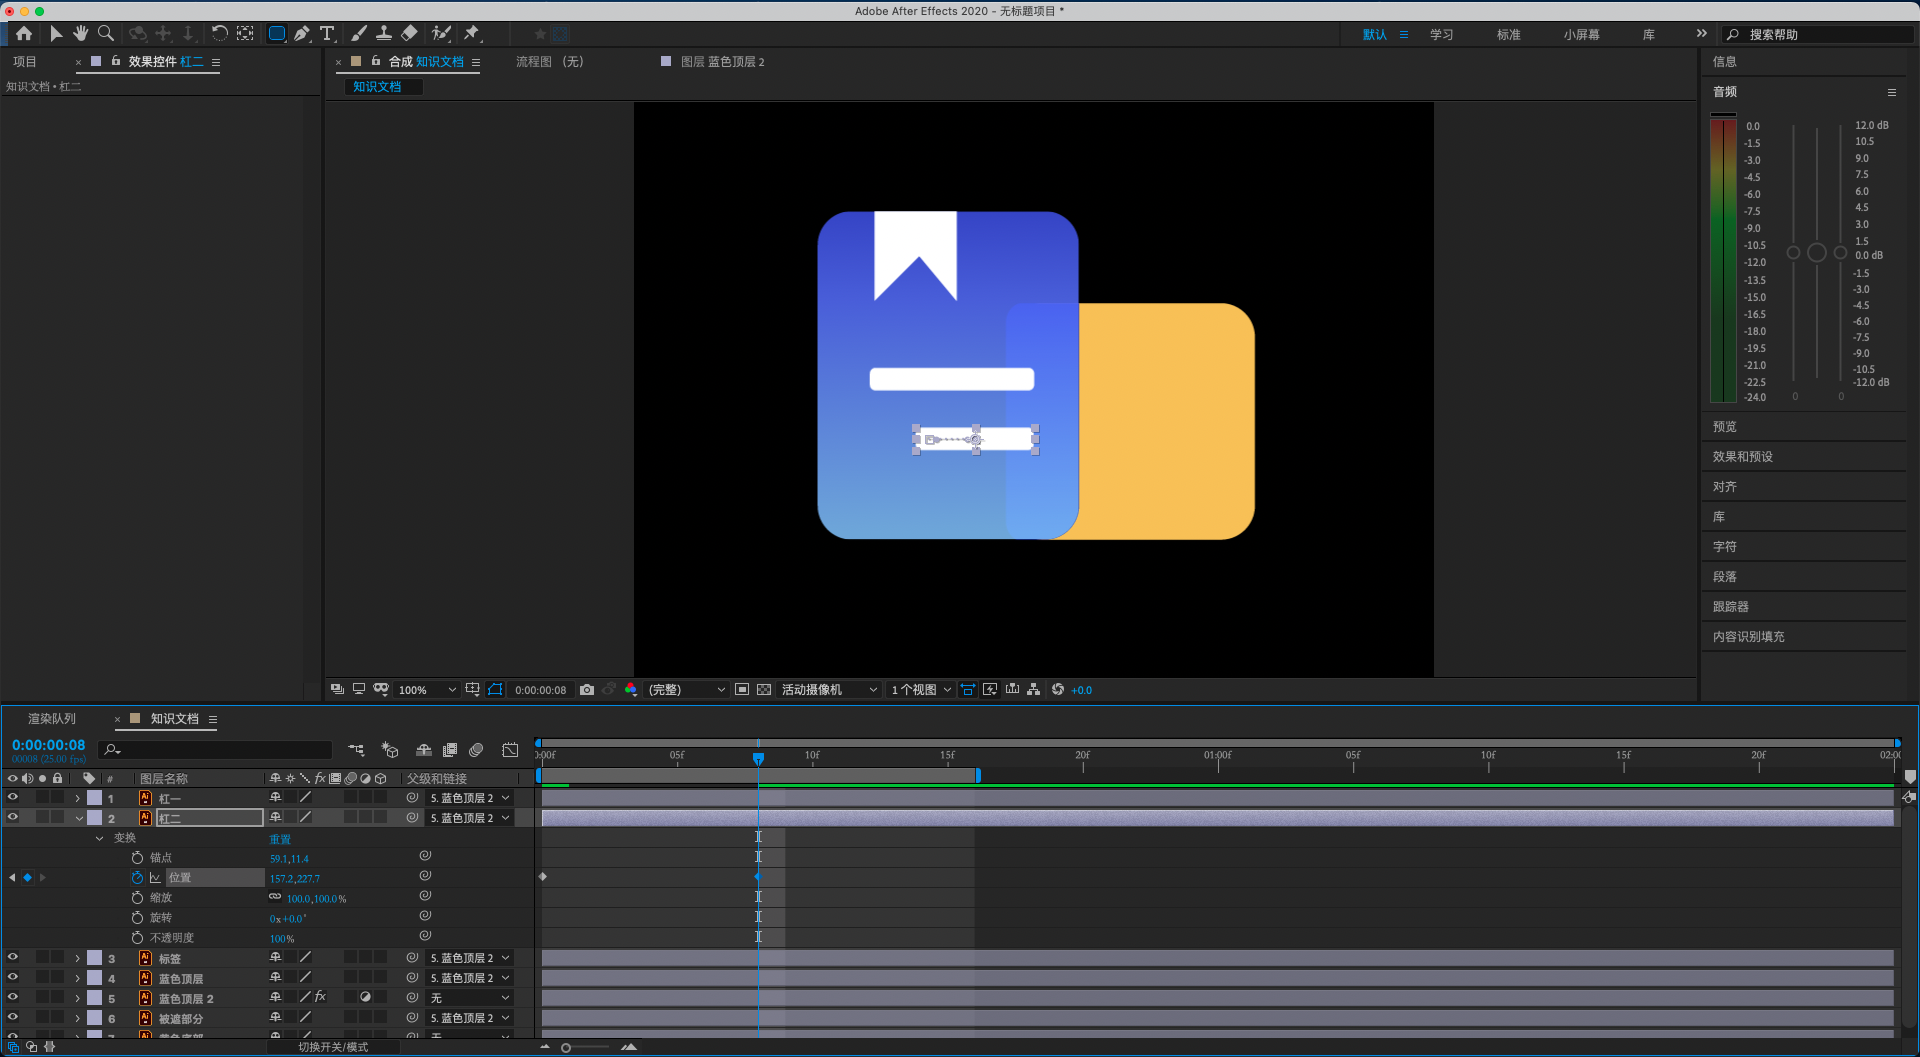Open the 内容识别填充 panel
Viewport: 1920px width, 1057px height.
1748,637
